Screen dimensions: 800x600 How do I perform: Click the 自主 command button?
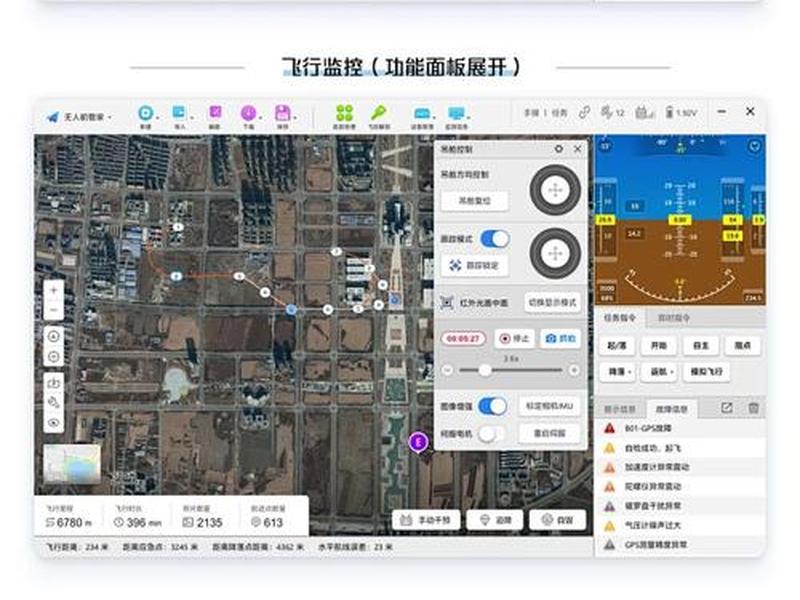pos(701,345)
